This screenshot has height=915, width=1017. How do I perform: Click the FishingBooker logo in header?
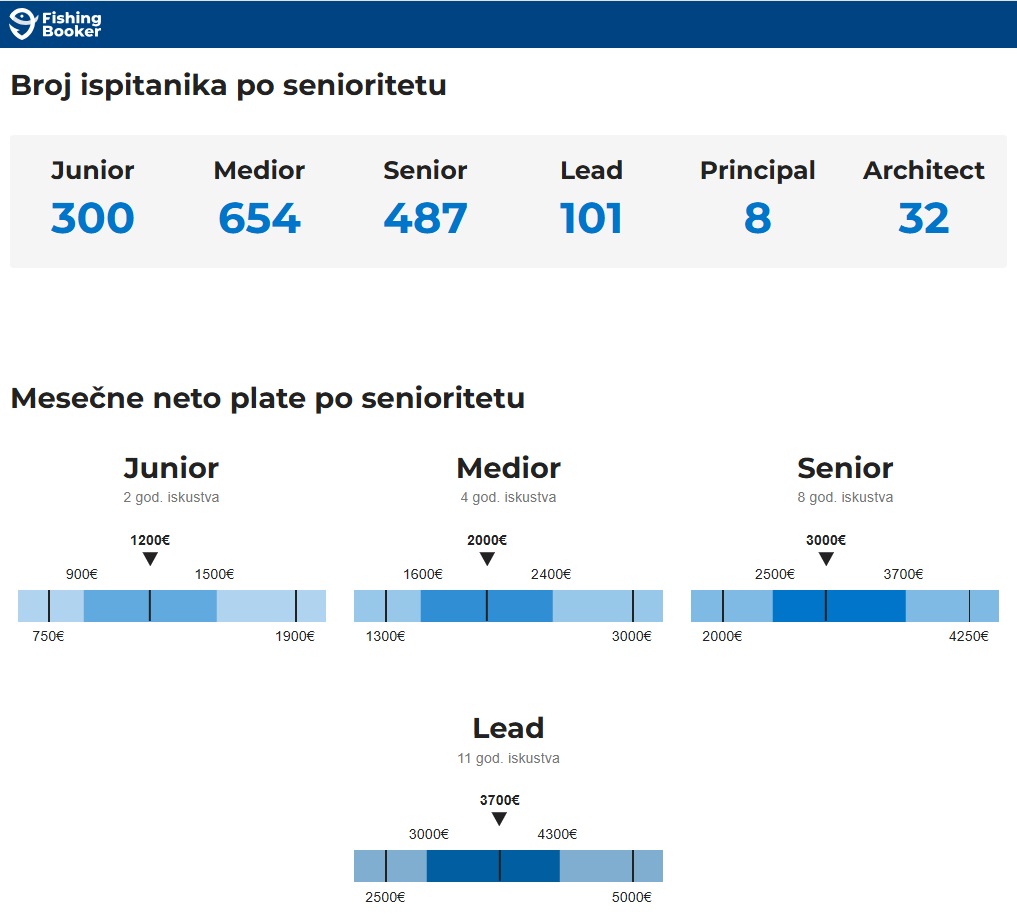[55, 24]
